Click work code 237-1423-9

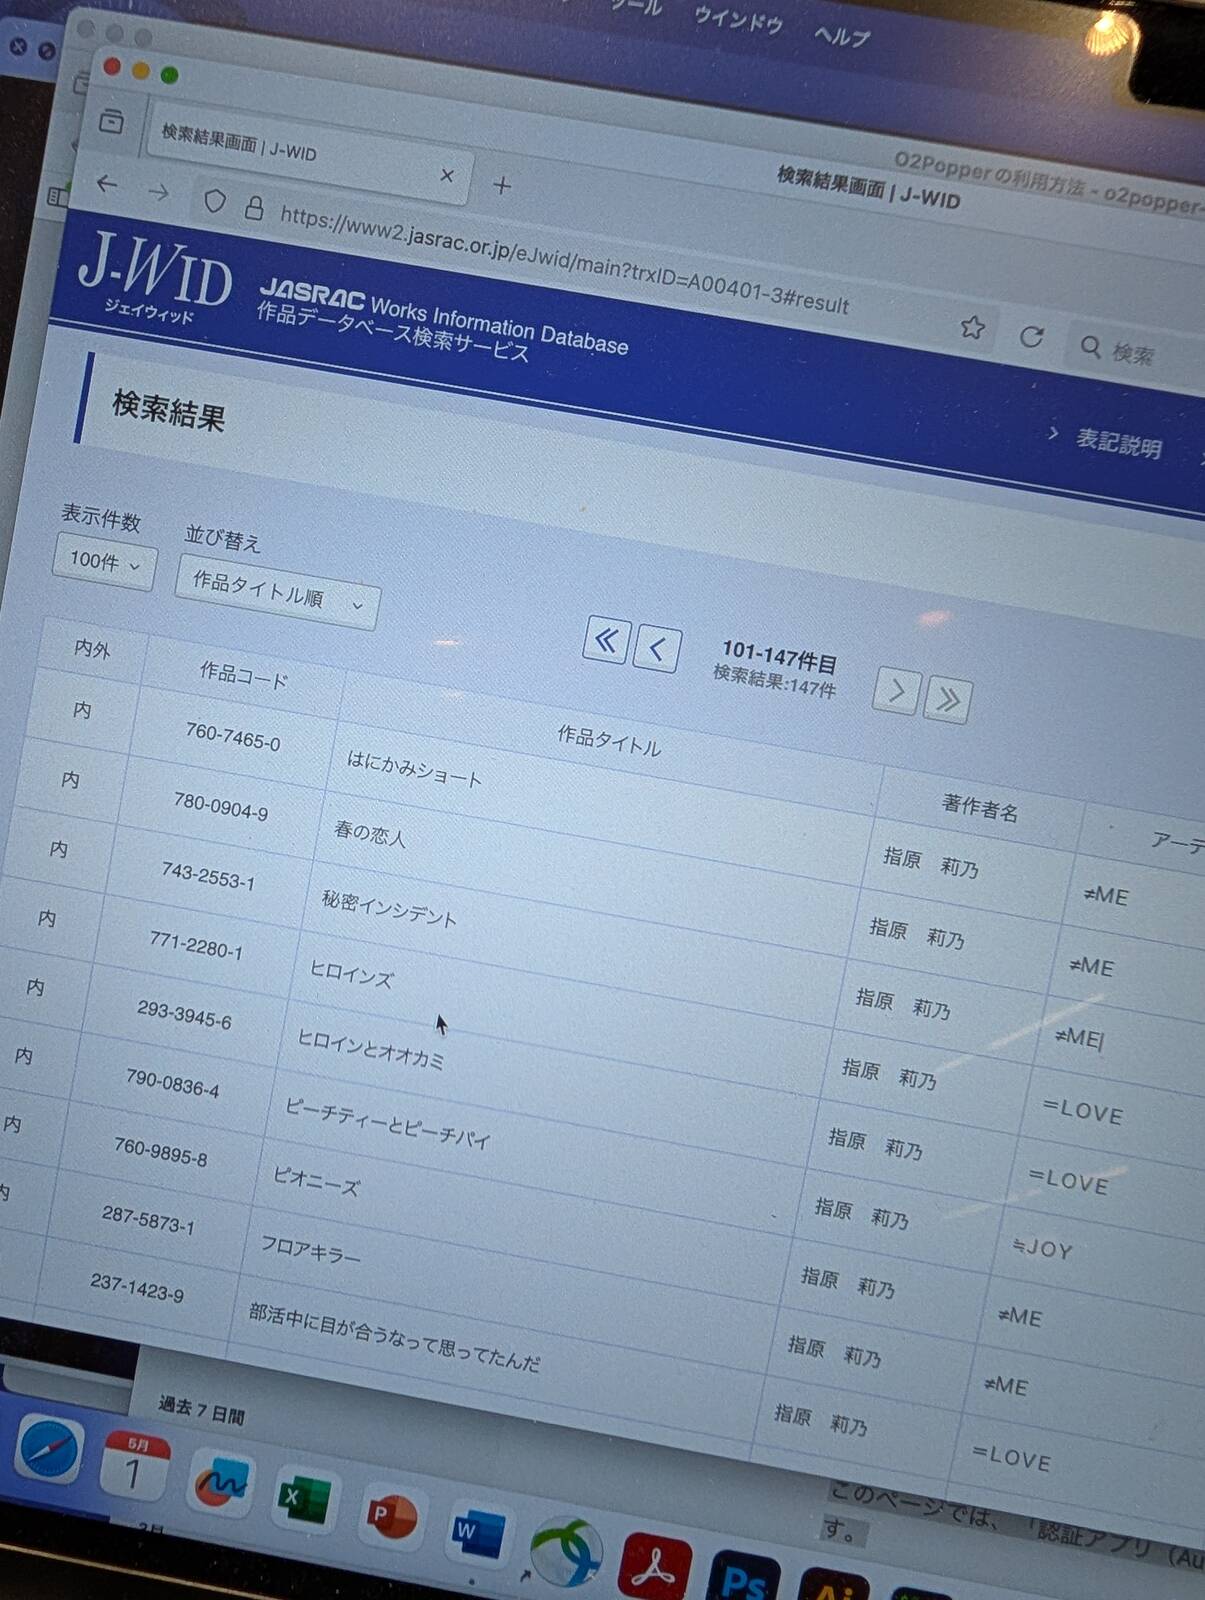coord(136,1288)
